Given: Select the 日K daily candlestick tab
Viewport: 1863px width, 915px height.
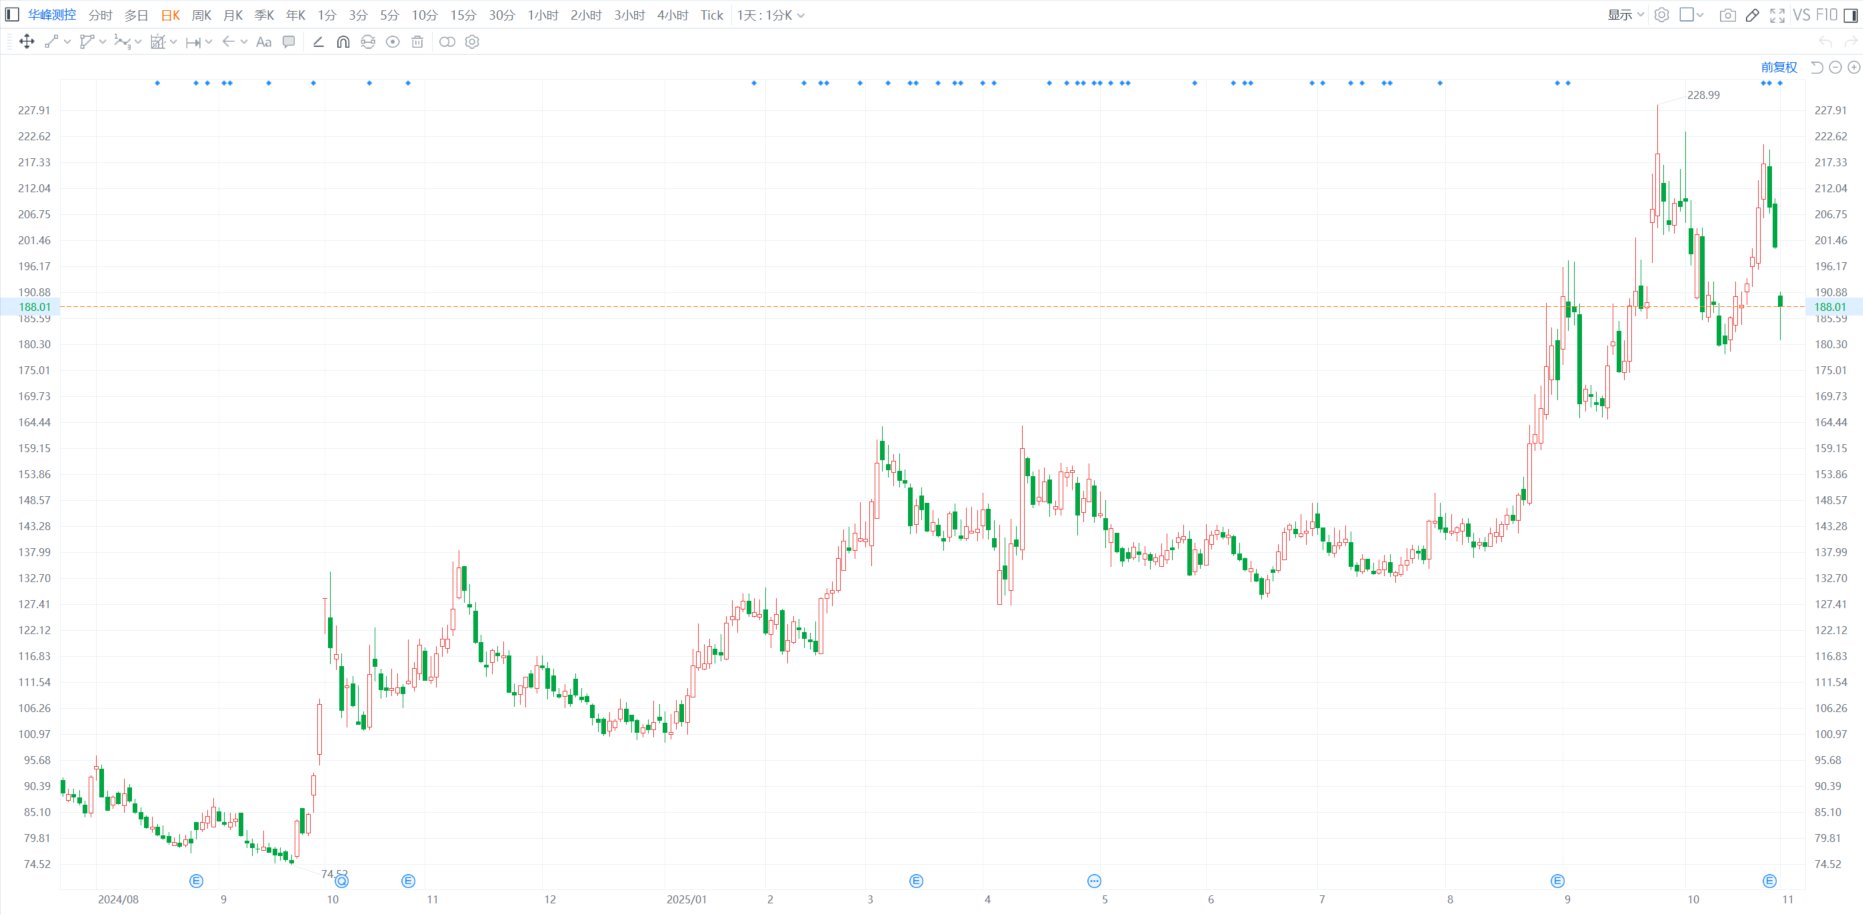Looking at the screenshot, I should pos(171,15).
